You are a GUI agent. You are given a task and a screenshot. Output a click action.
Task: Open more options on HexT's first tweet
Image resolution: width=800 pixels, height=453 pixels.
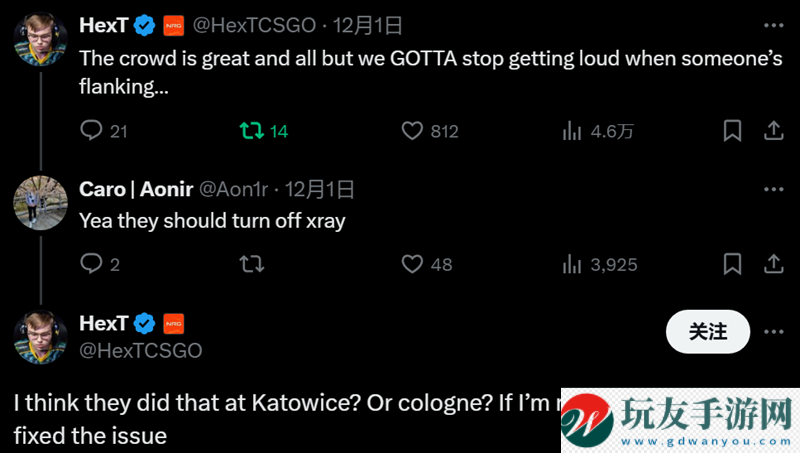tap(773, 25)
